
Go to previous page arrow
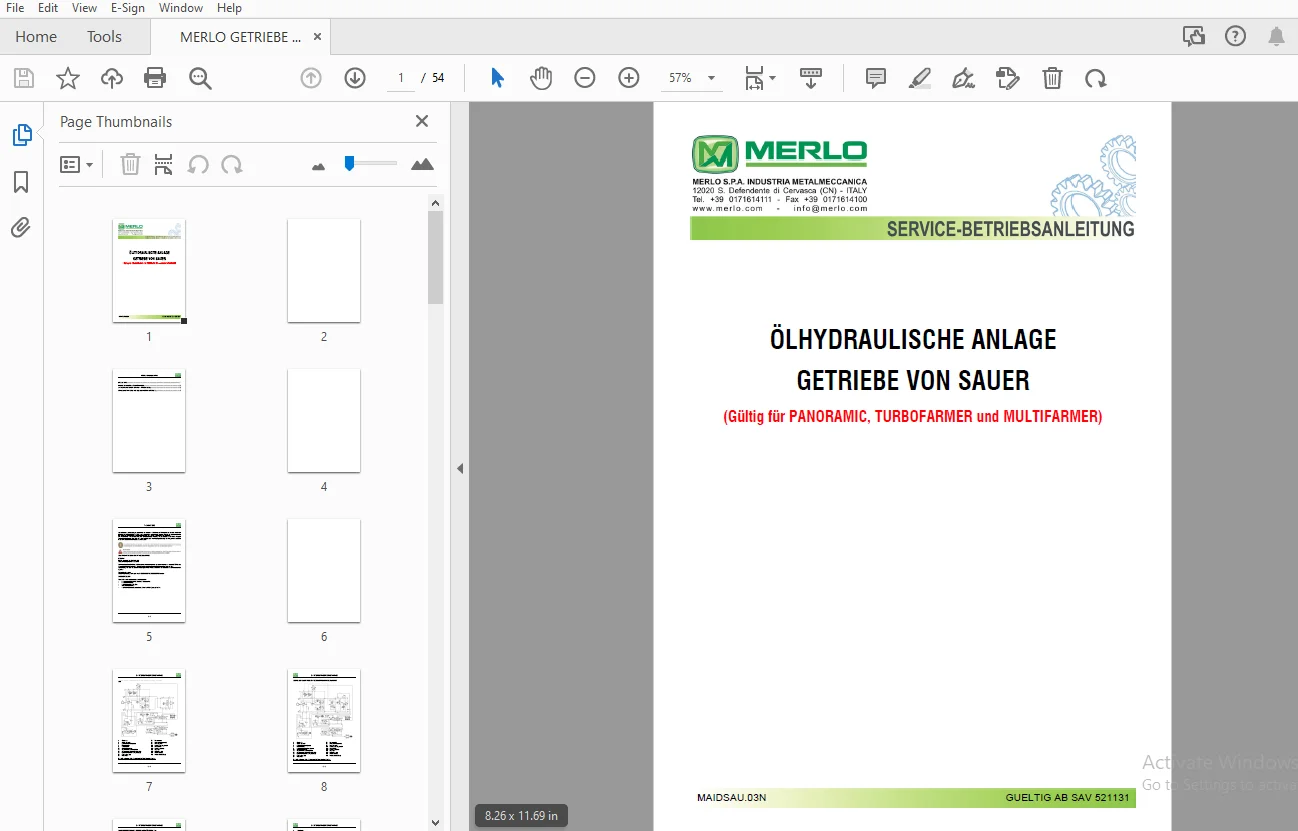coord(311,78)
